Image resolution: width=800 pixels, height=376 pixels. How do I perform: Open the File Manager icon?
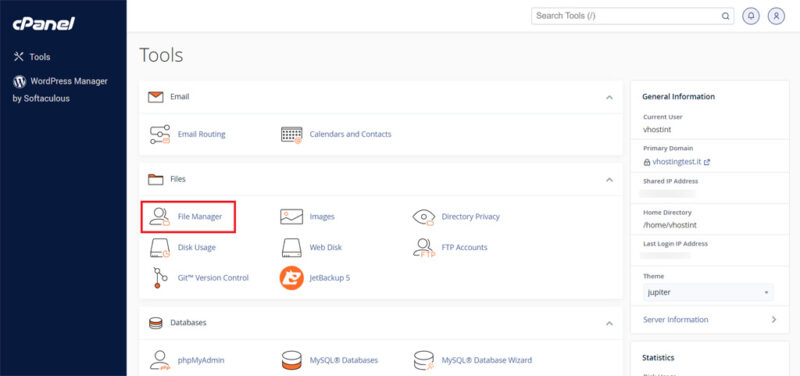(159, 217)
